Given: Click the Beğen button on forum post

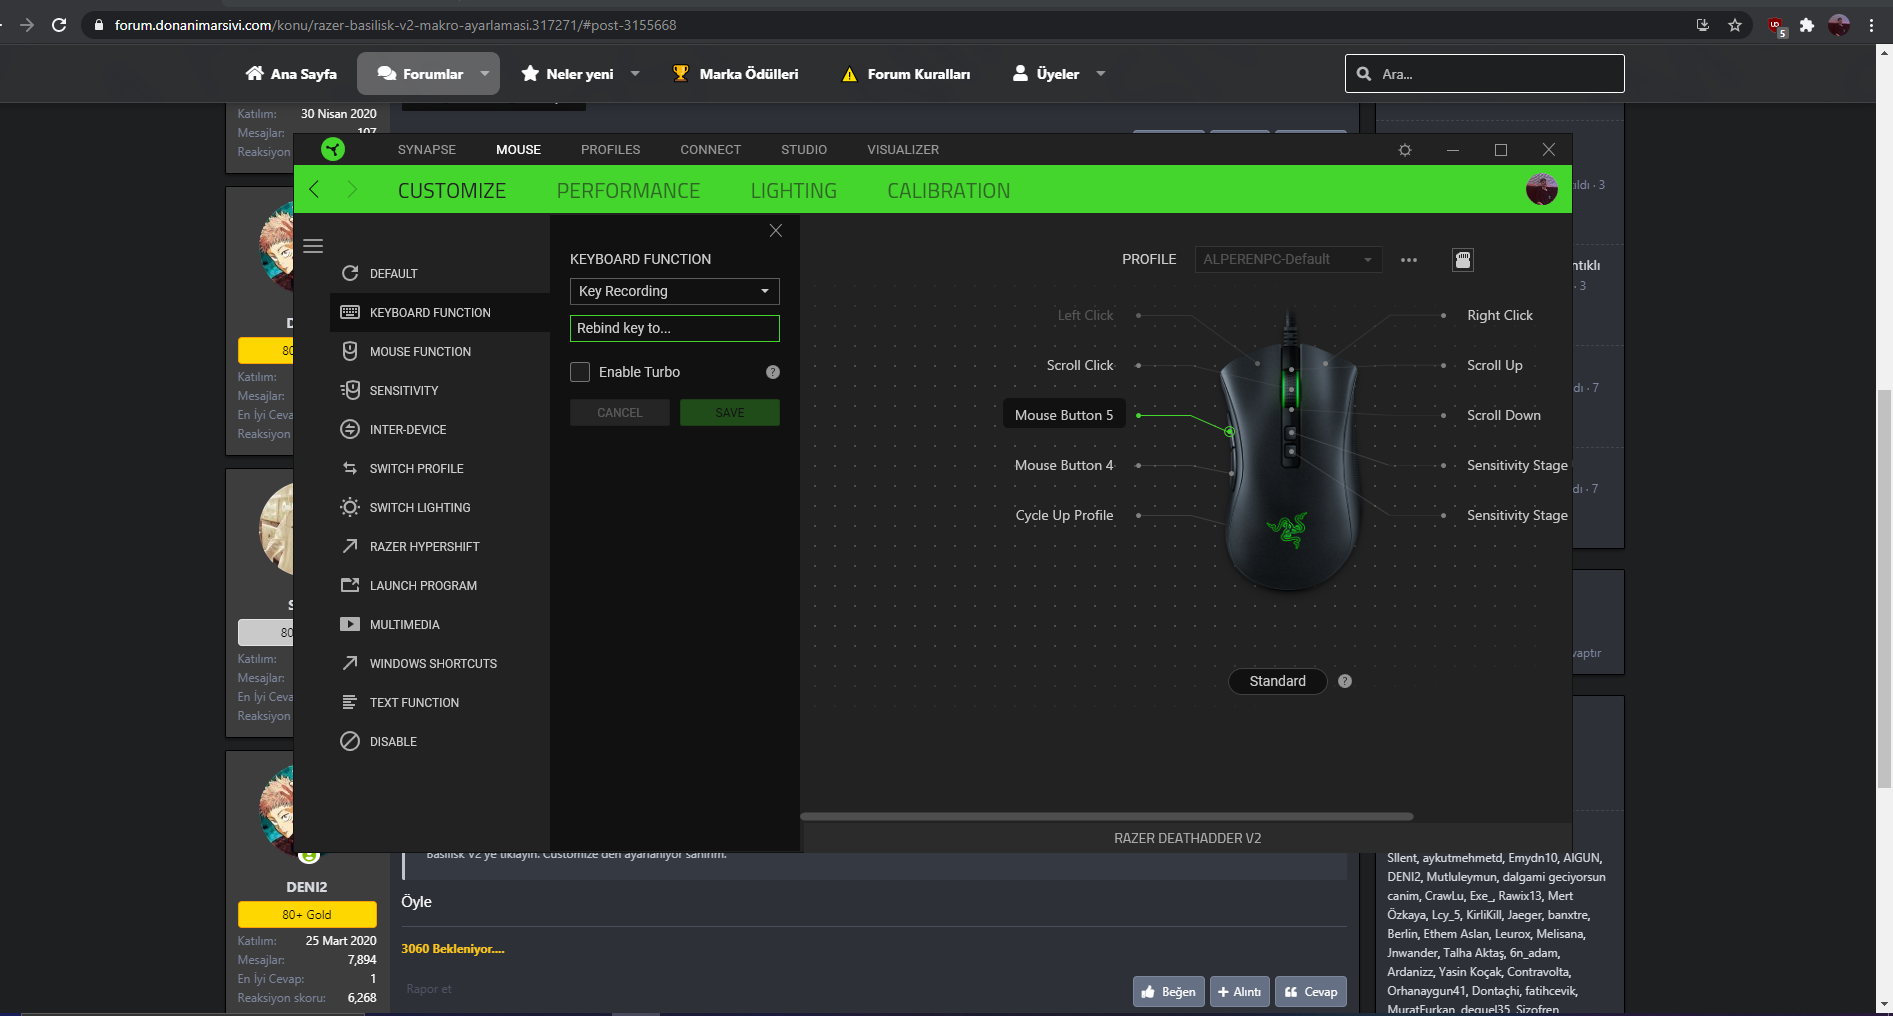Looking at the screenshot, I should pos(1169,992).
